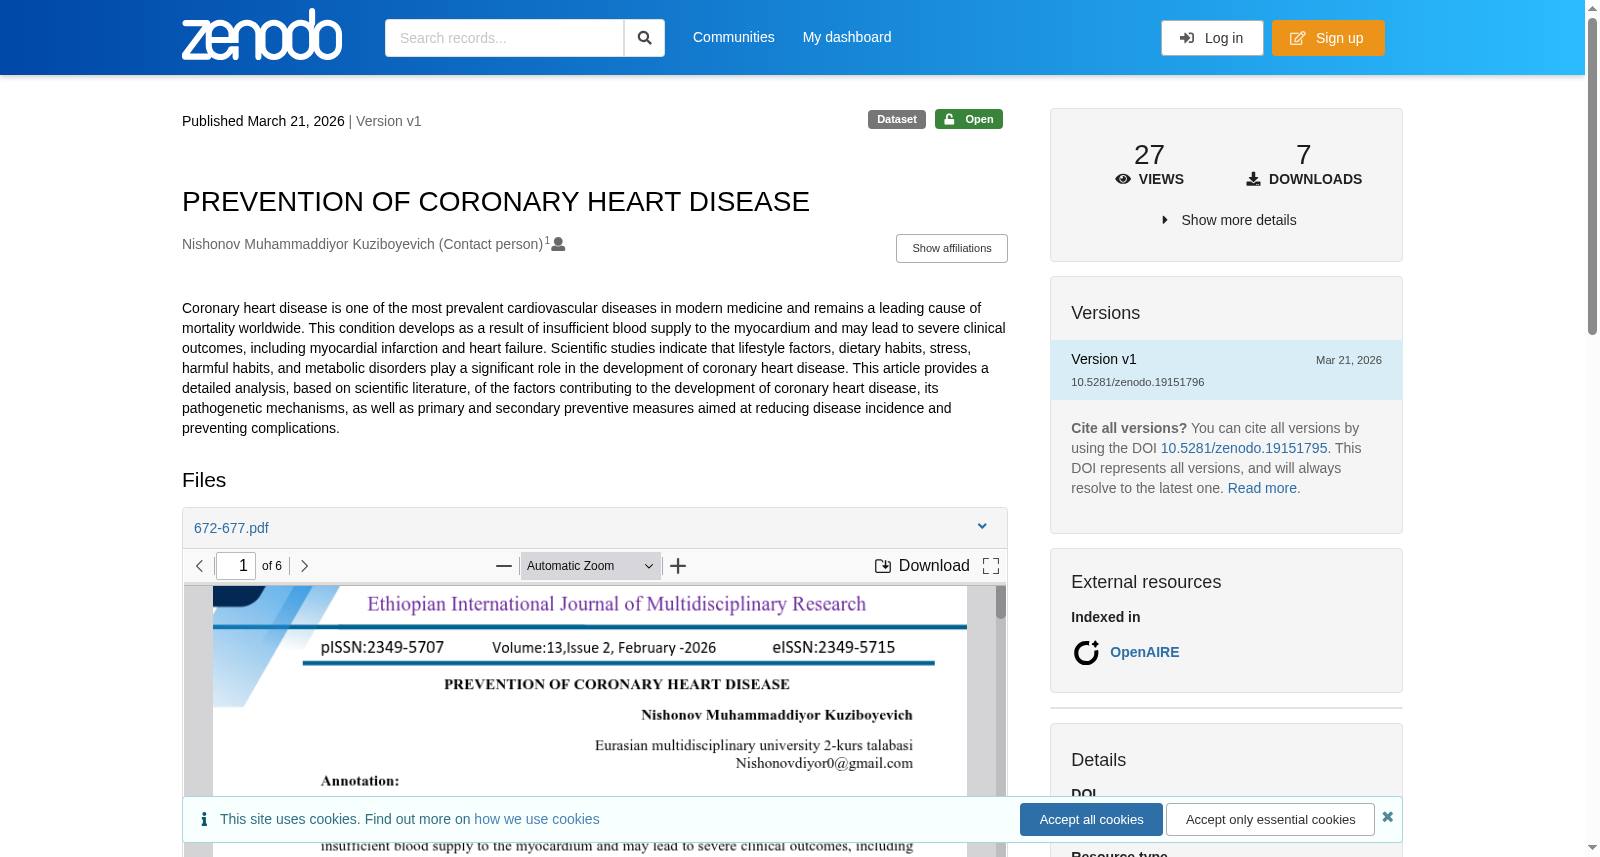This screenshot has height=857, width=1600.
Task: Zoom in the PDF preview
Action: 678,566
